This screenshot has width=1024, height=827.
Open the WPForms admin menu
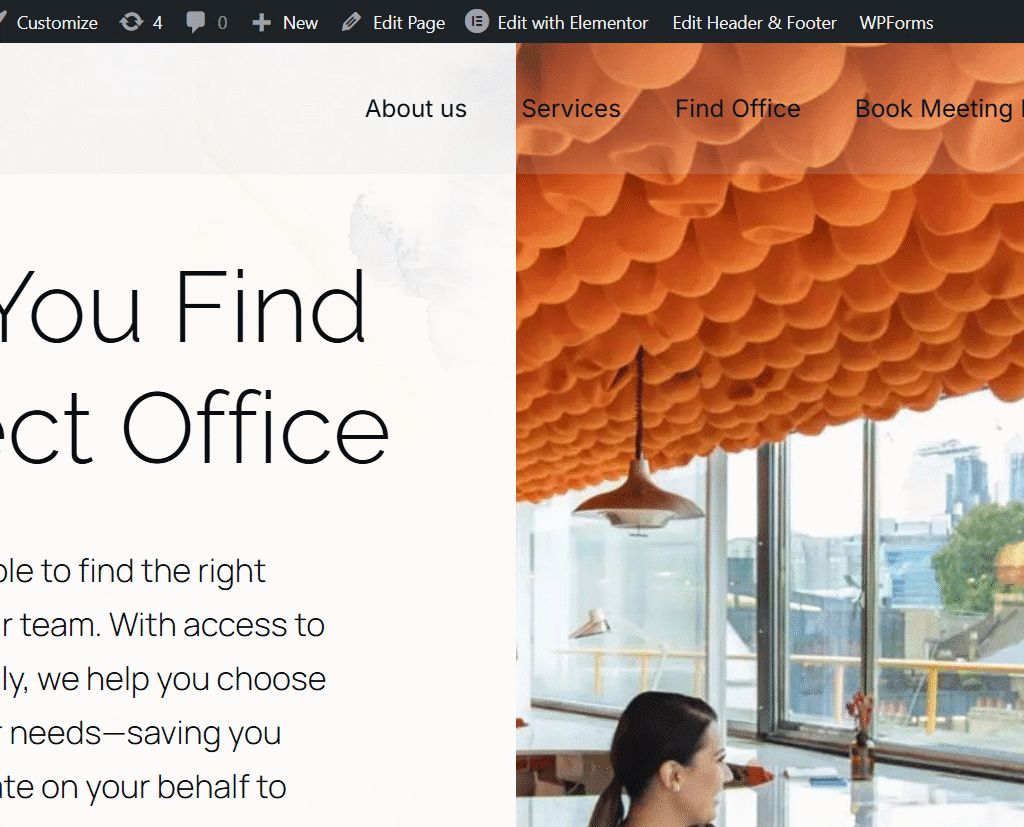[x=896, y=23]
